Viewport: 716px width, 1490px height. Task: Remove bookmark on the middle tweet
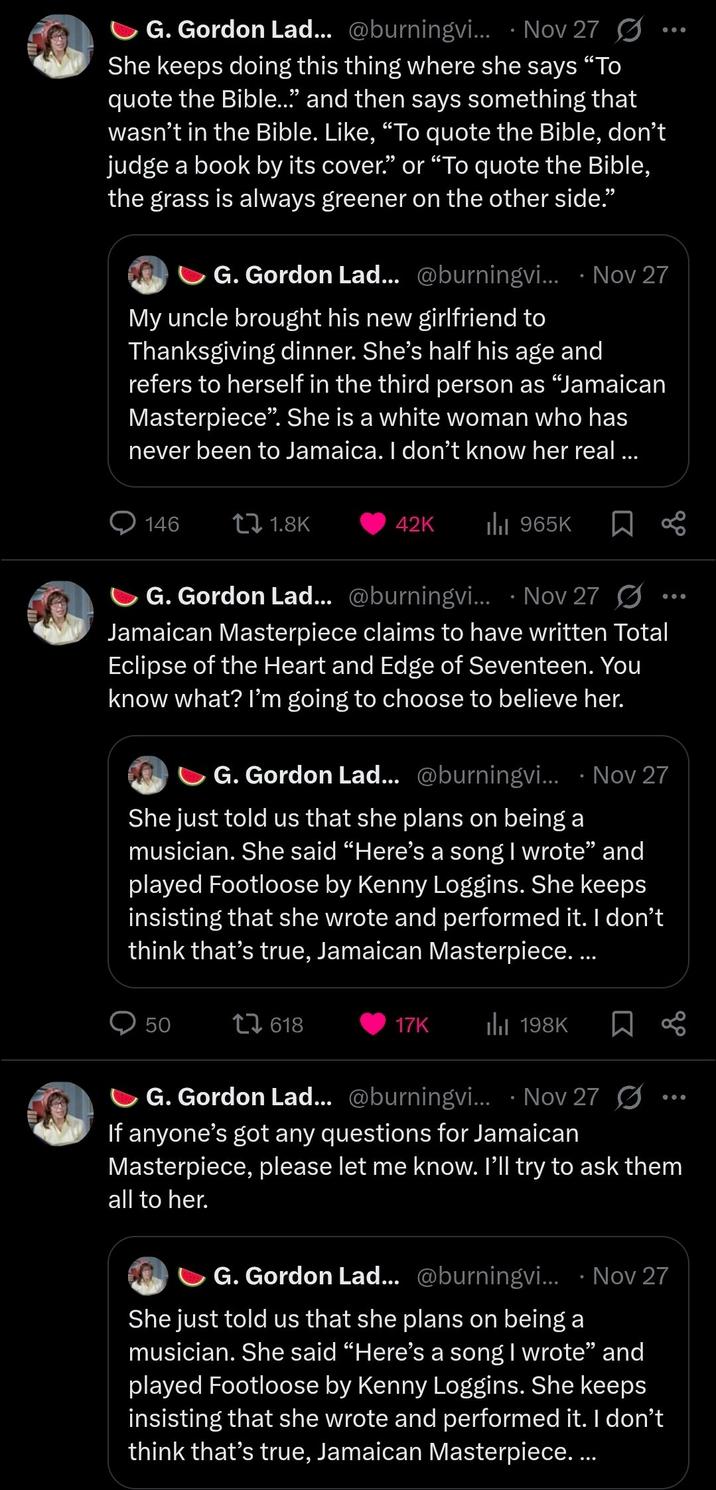pos(622,1024)
